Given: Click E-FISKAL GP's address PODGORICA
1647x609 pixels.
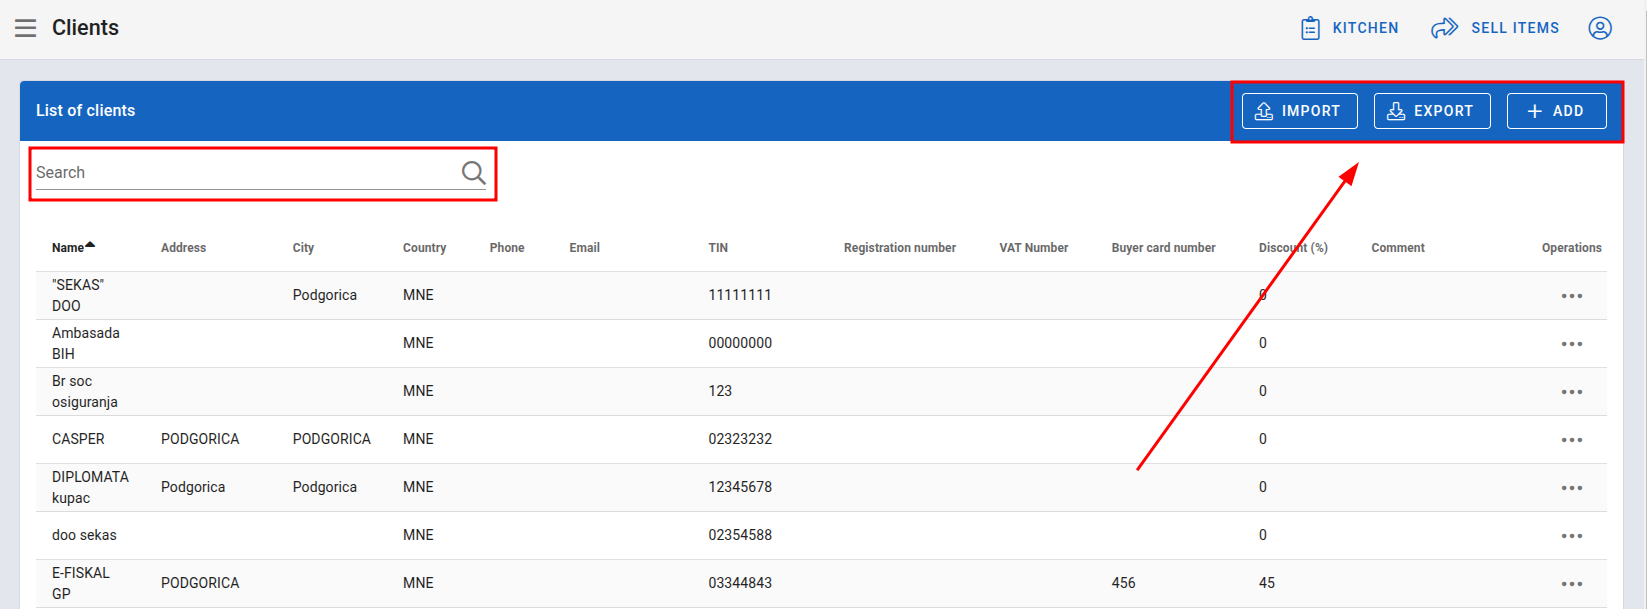Looking at the screenshot, I should coord(200,583).
